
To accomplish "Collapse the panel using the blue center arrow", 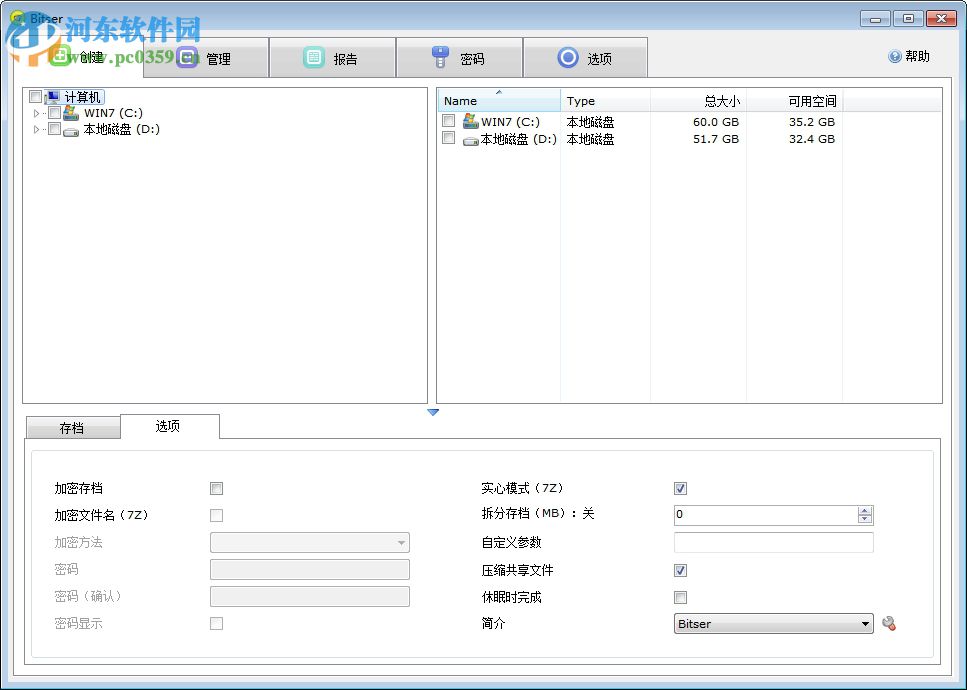I will [433, 412].
